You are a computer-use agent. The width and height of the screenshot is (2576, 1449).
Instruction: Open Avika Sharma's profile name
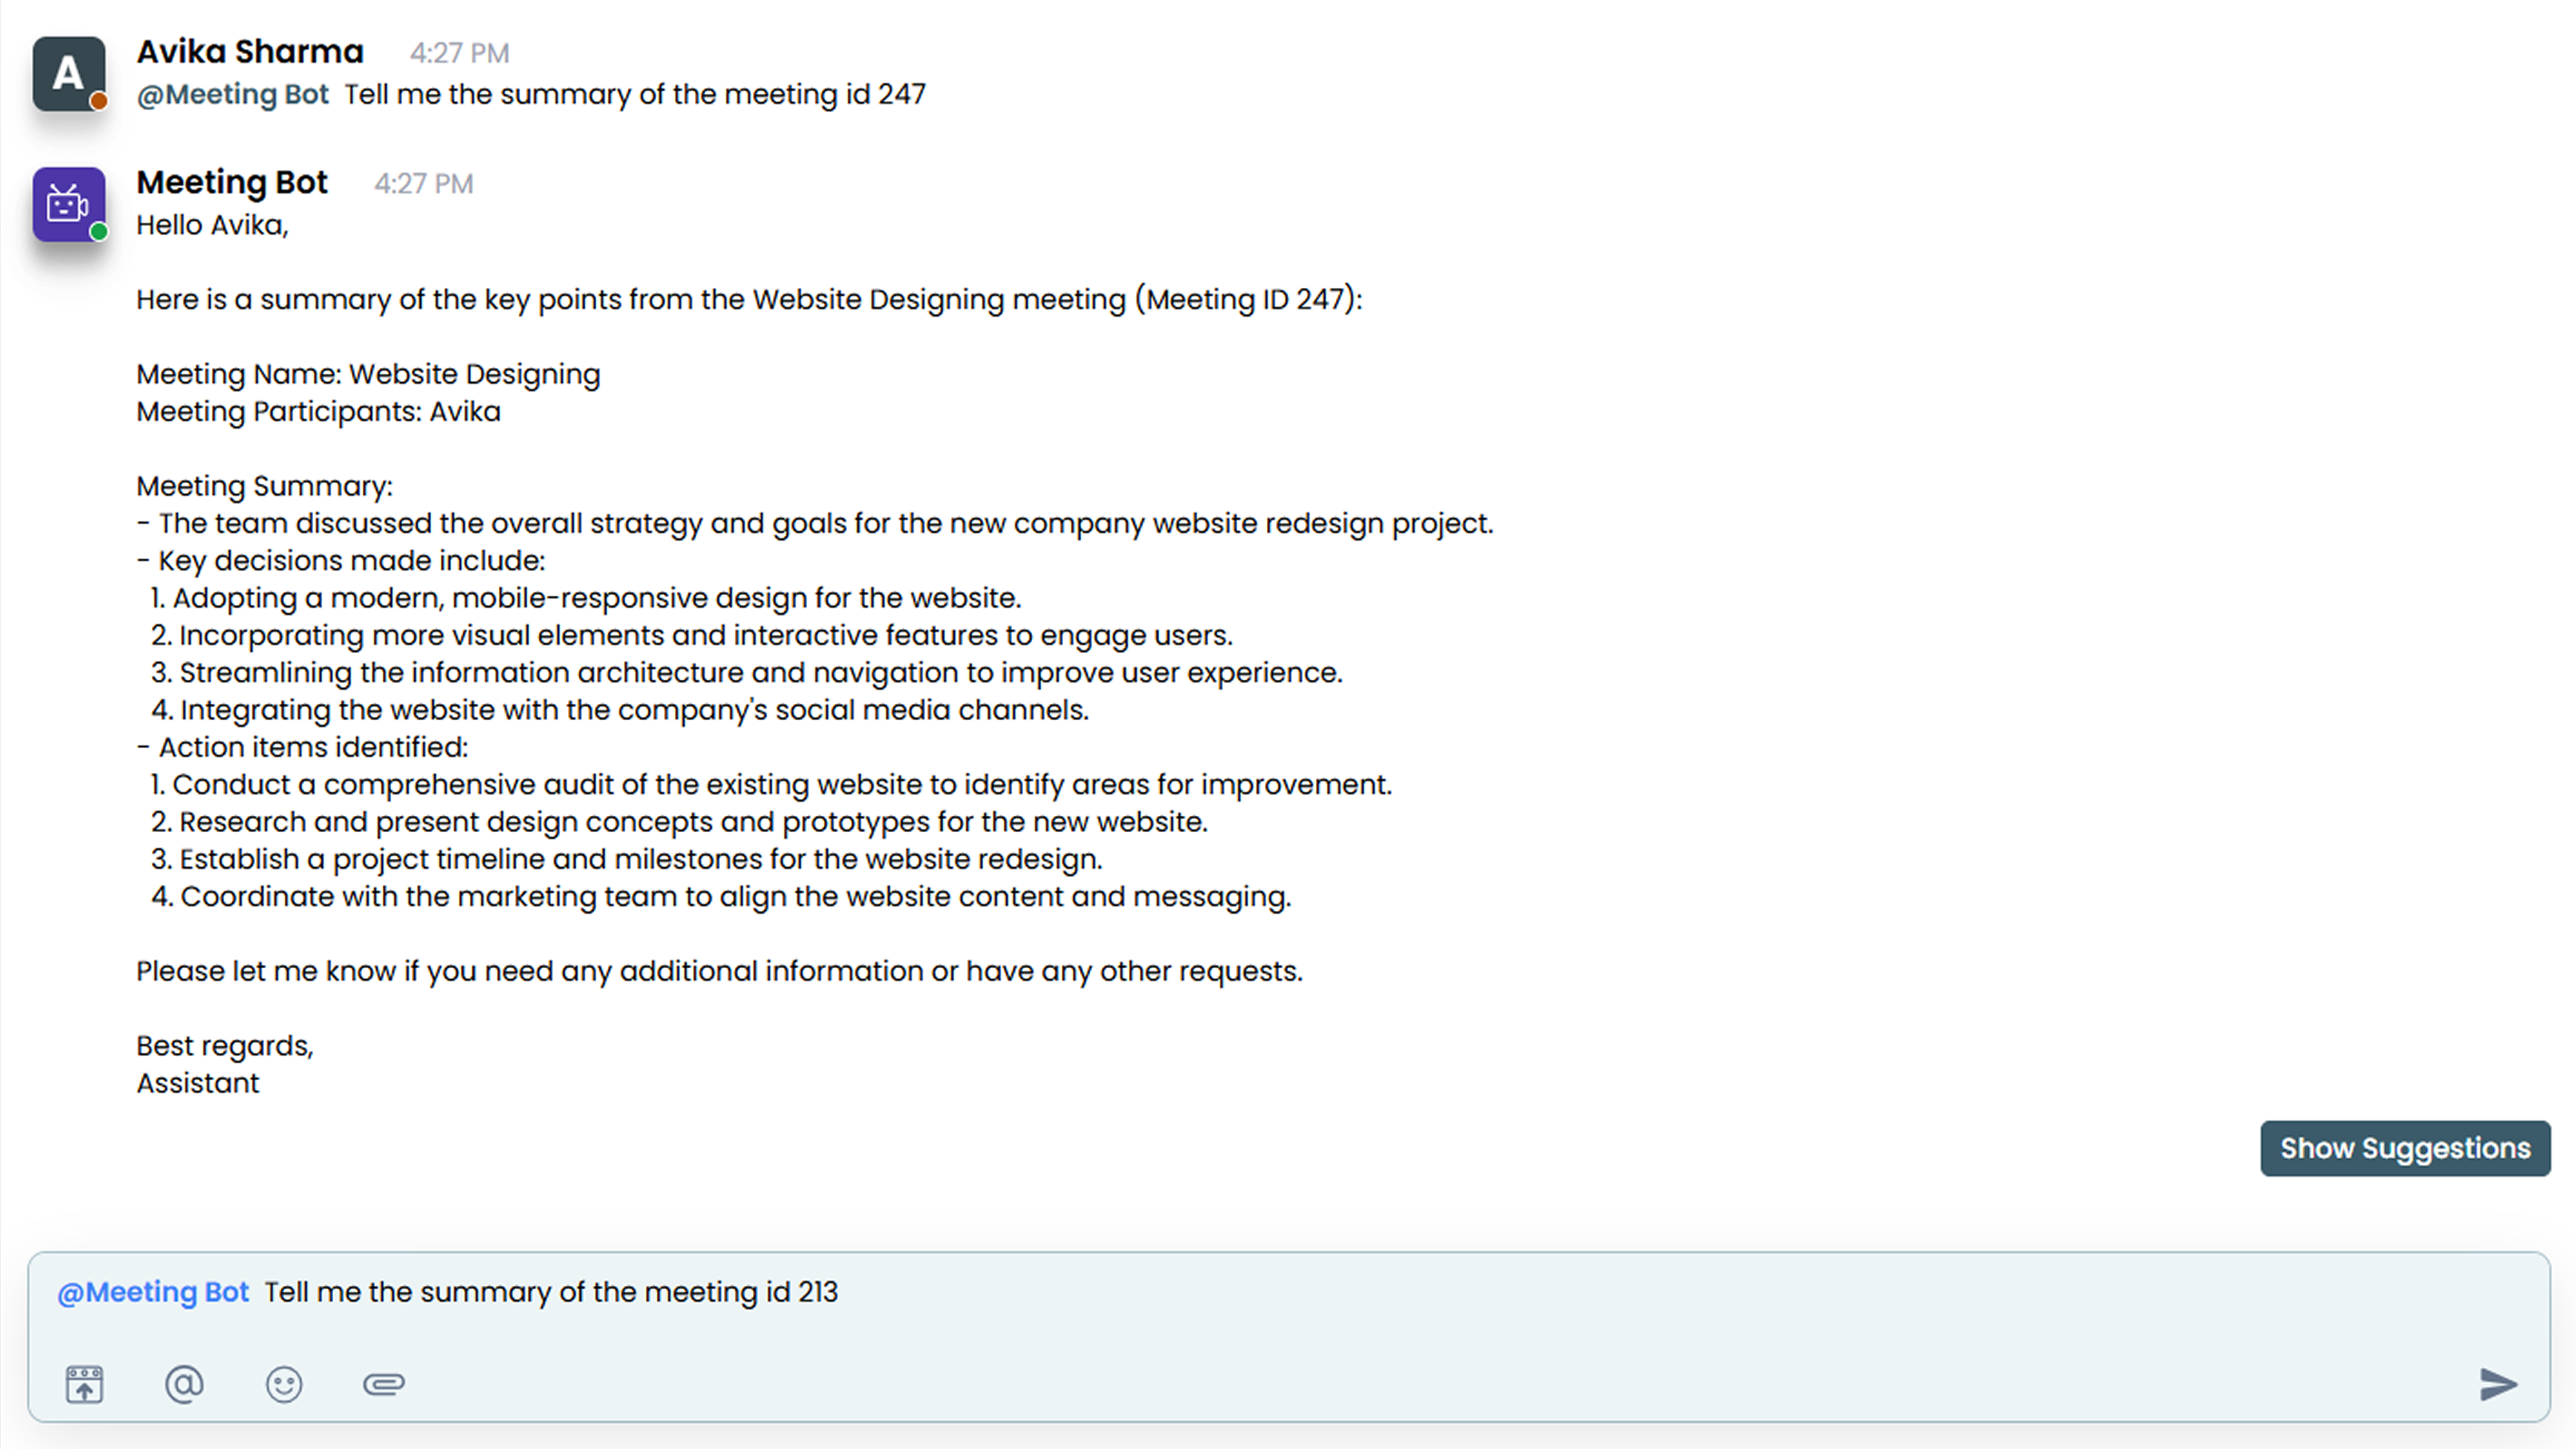tap(250, 51)
